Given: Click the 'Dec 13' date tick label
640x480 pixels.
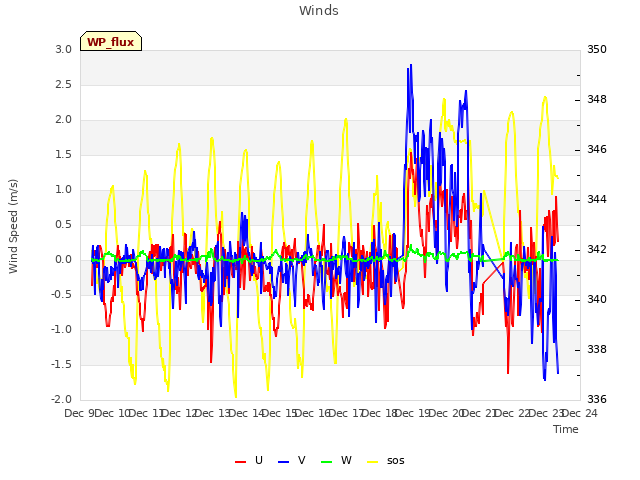Looking at the screenshot, I should 213,414.
